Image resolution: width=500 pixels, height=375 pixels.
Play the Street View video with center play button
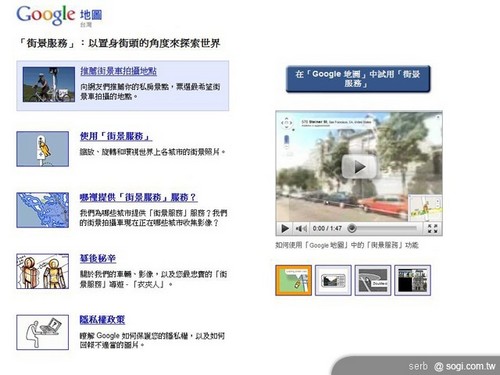coord(359,166)
